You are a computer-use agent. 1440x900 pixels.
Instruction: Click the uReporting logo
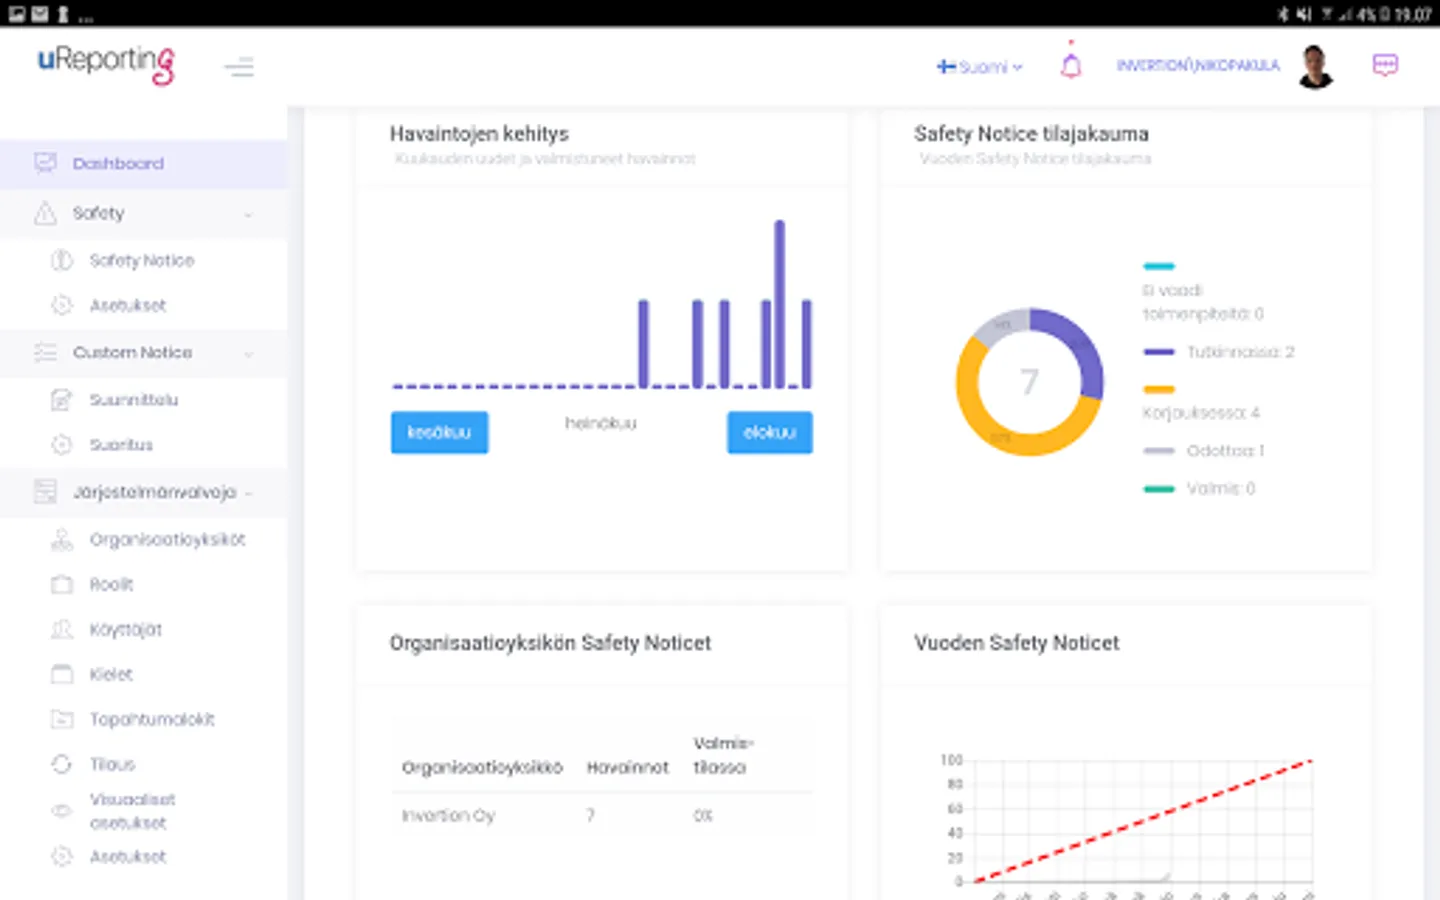click(106, 64)
